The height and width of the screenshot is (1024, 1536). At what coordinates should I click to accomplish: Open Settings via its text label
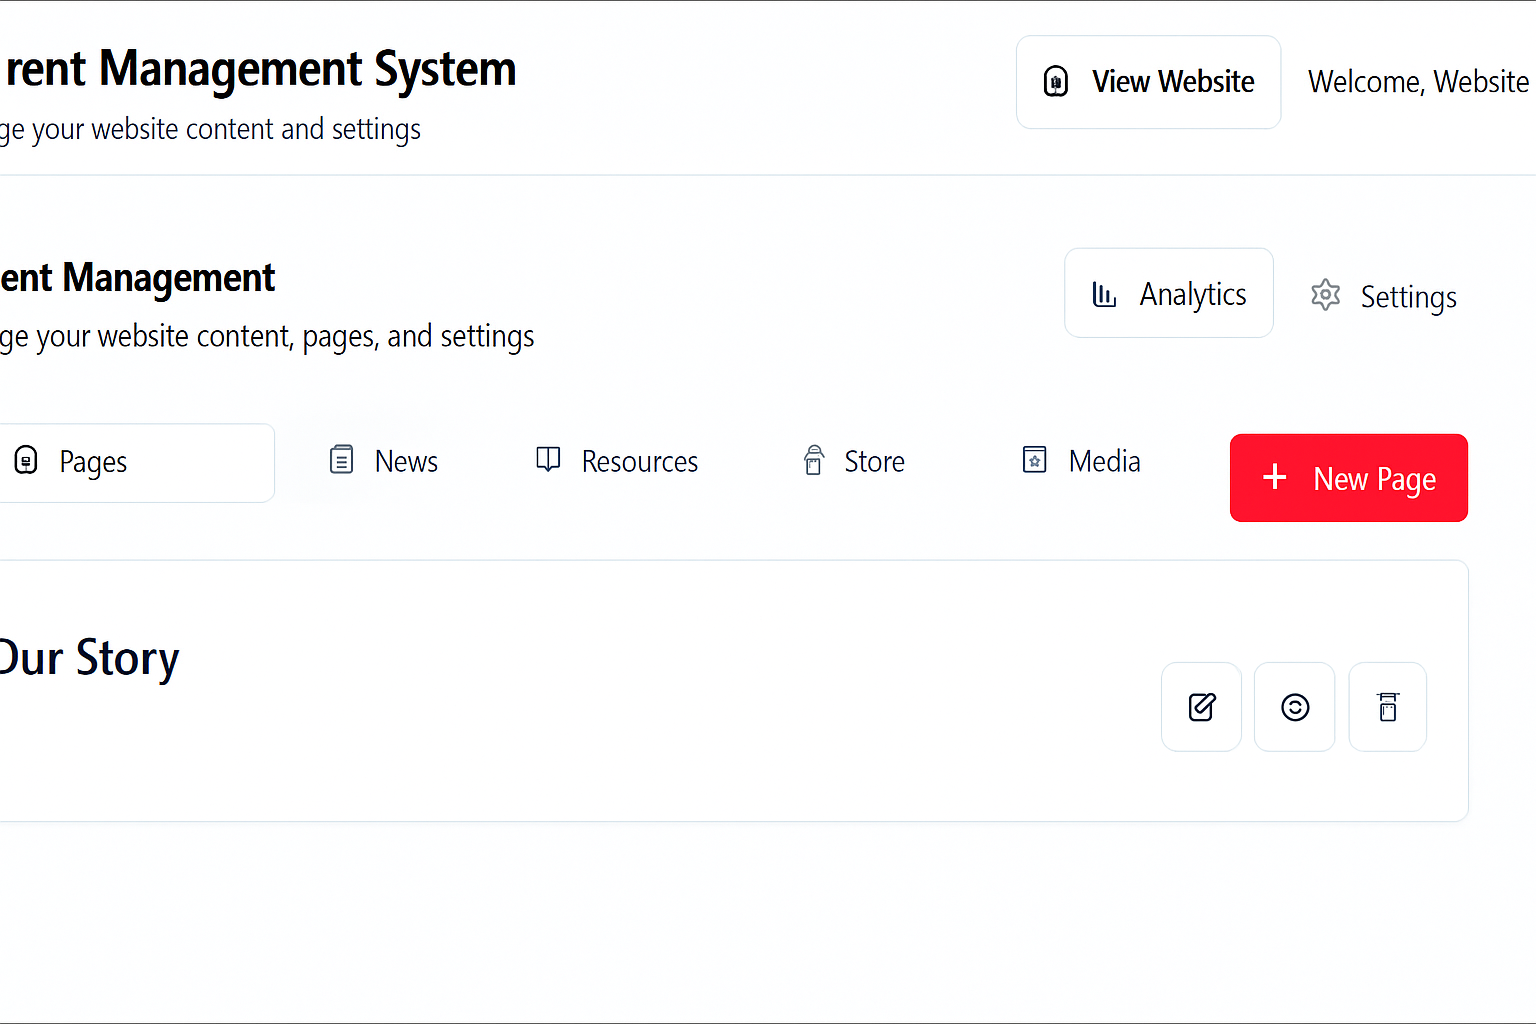point(1408,297)
